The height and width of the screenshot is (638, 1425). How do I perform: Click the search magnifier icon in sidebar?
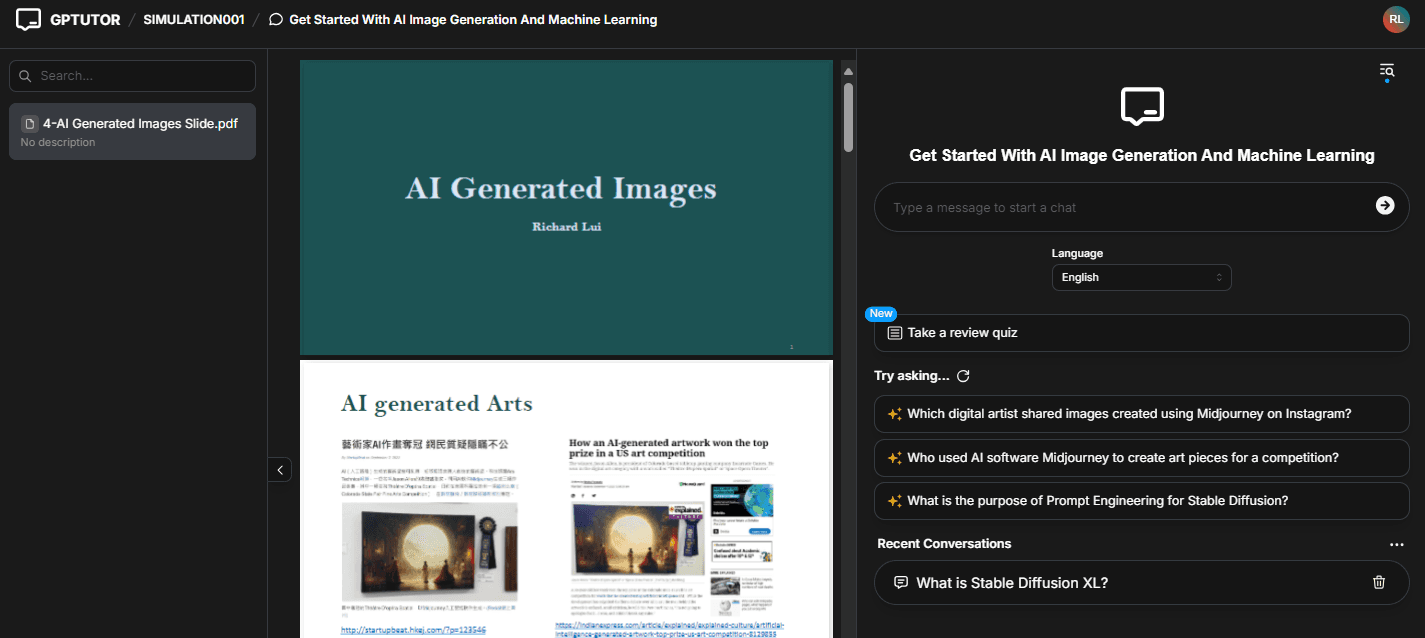[x=26, y=76]
